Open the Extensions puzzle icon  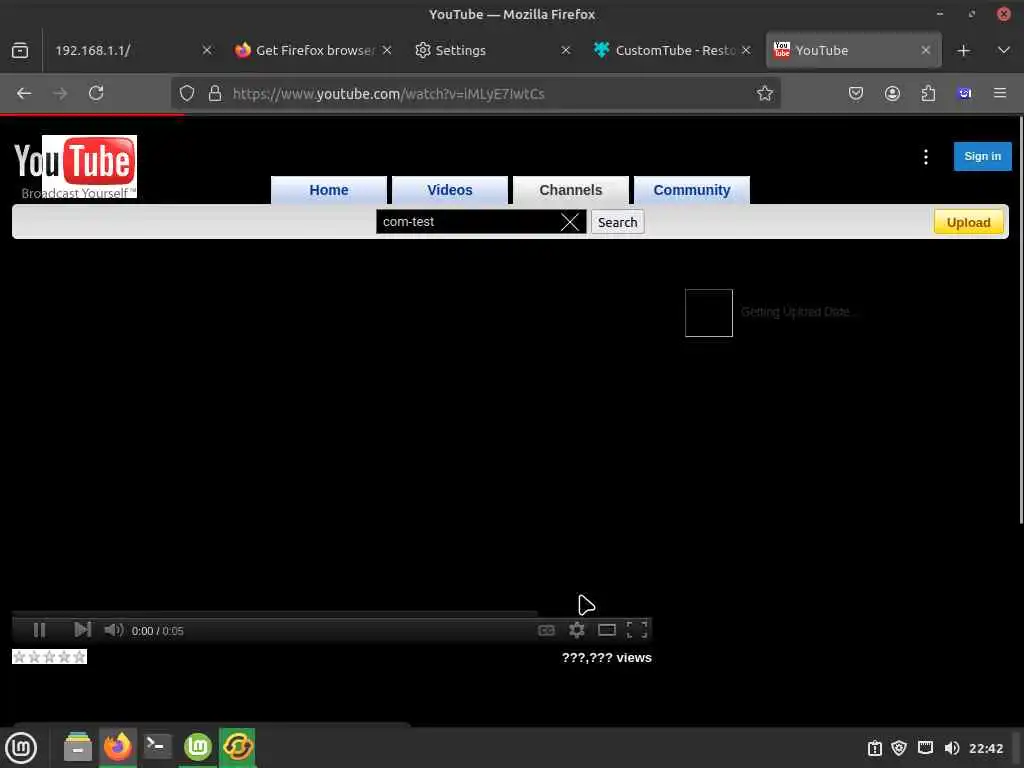[928, 93]
